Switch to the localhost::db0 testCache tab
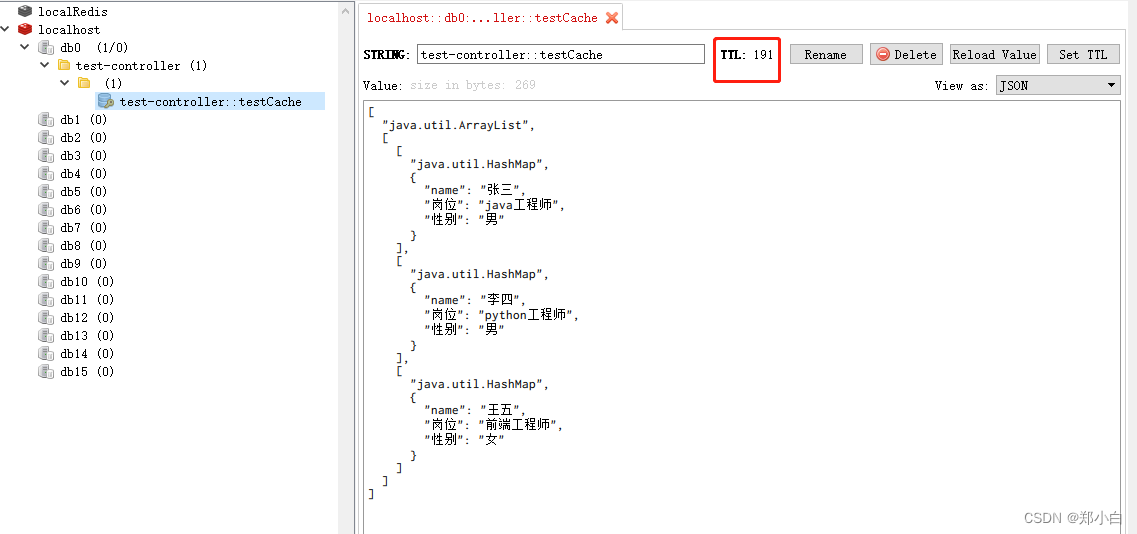Viewport: 1137px width, 534px height. (482, 18)
